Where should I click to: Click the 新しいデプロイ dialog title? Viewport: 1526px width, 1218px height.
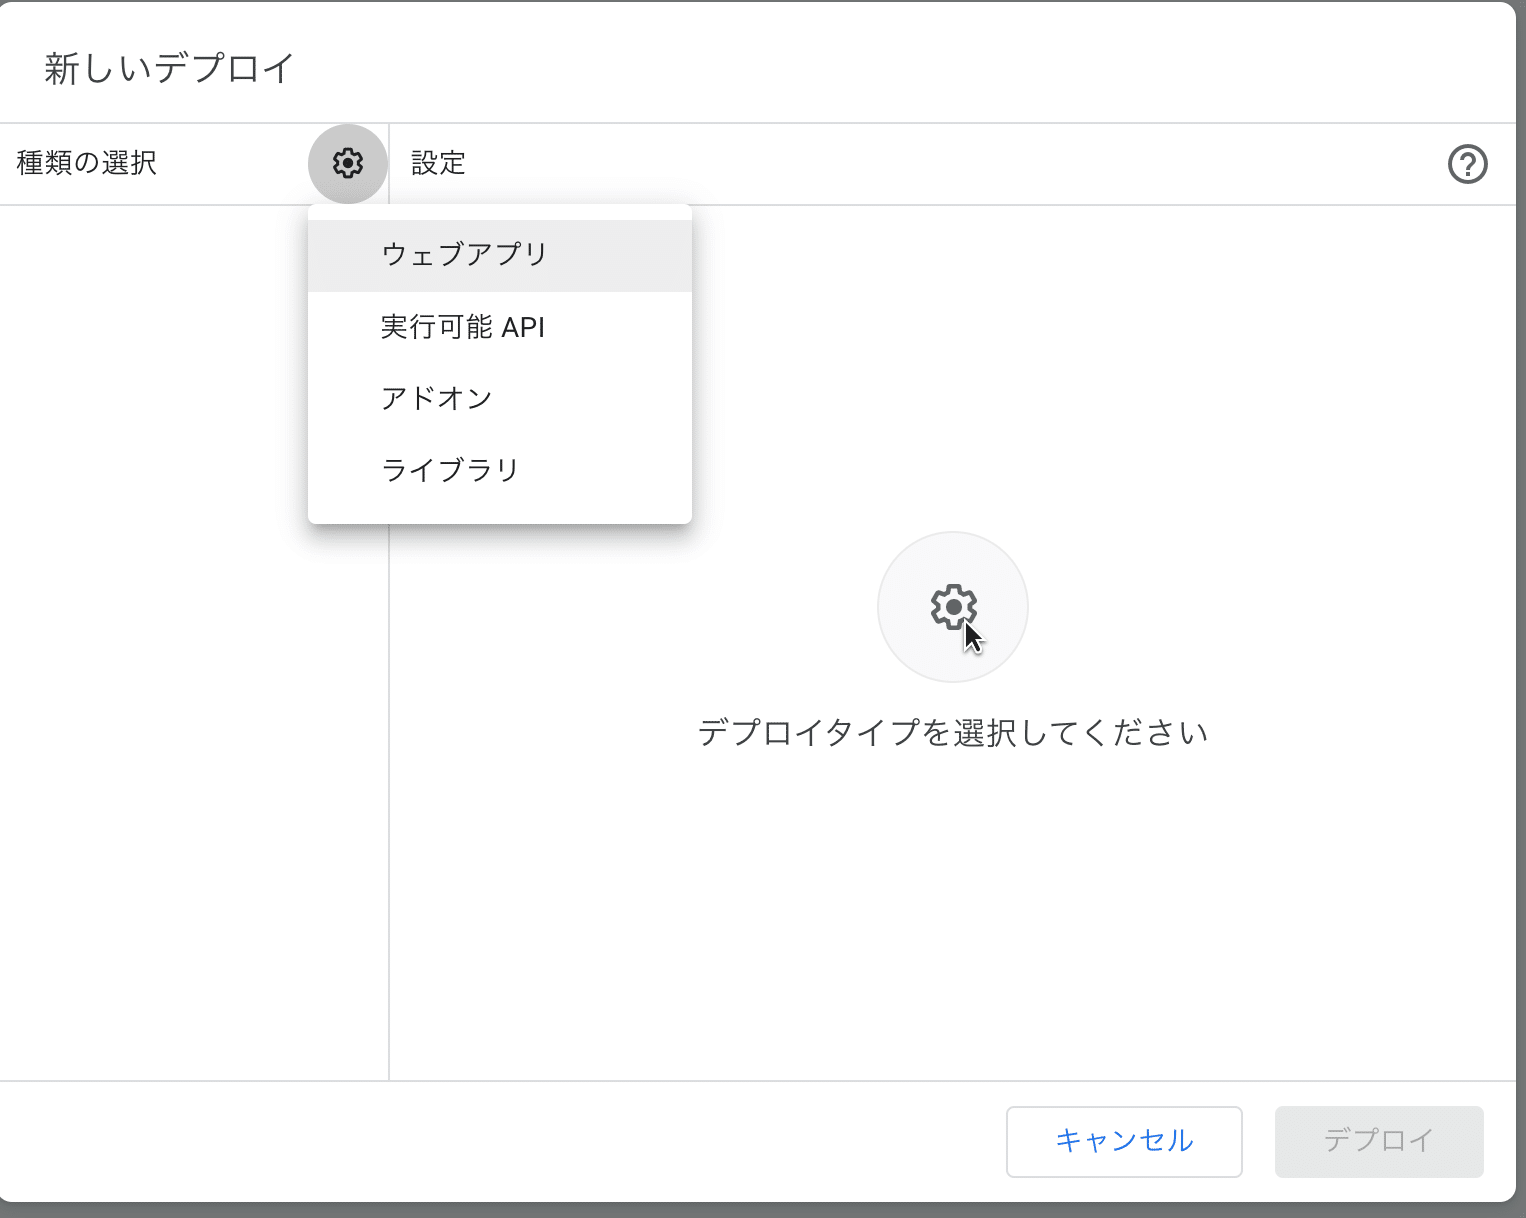169,69
